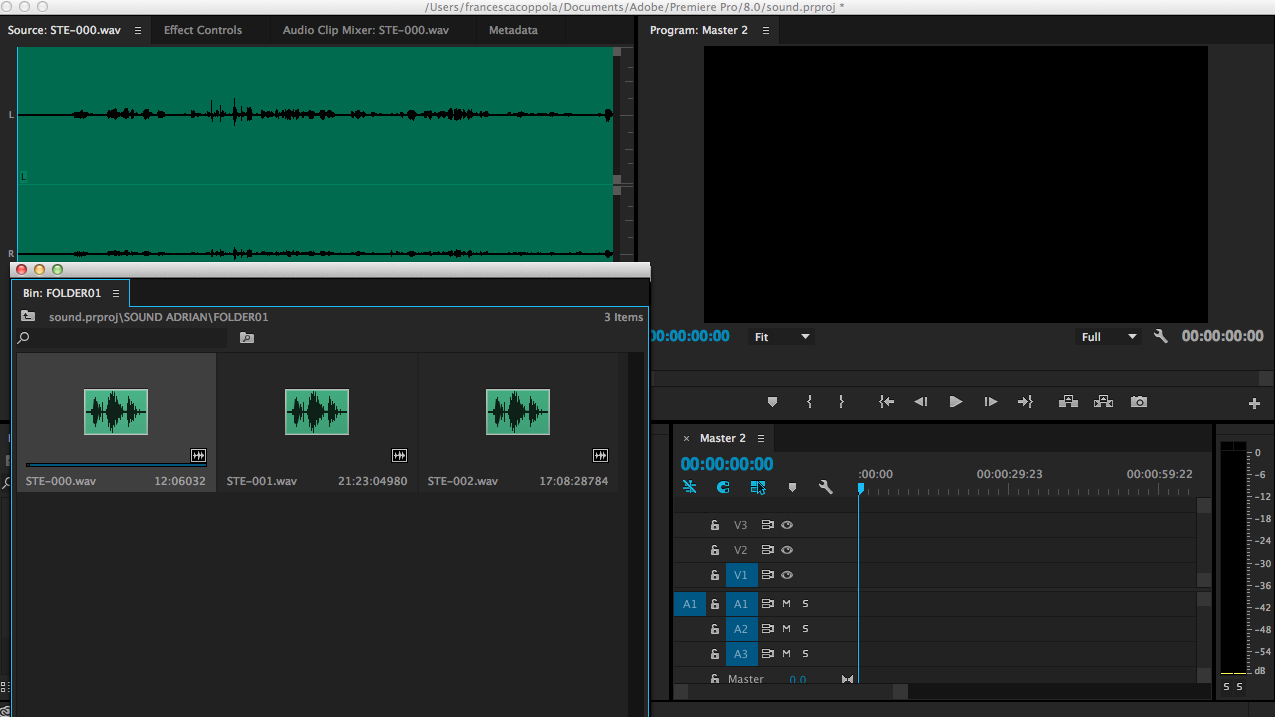Navigate up one bin folder level
This screenshot has height=717, width=1275.
[28, 316]
